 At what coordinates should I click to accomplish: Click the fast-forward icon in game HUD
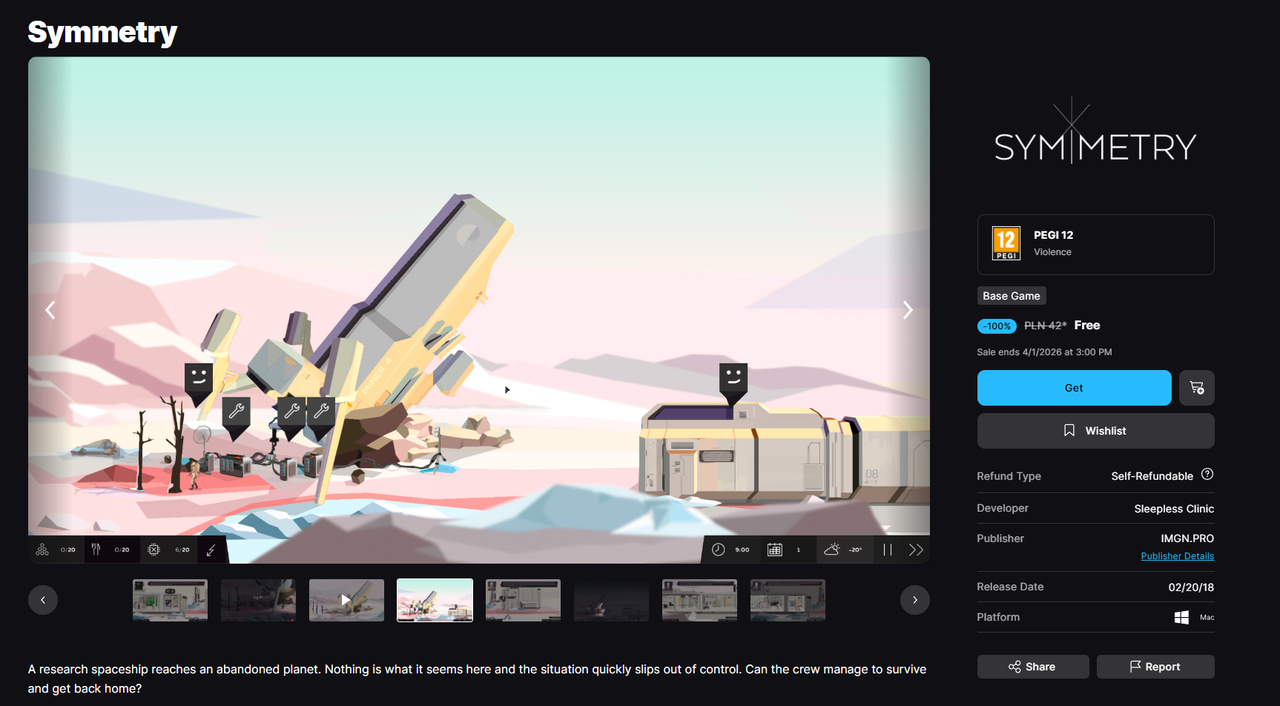[x=915, y=550]
